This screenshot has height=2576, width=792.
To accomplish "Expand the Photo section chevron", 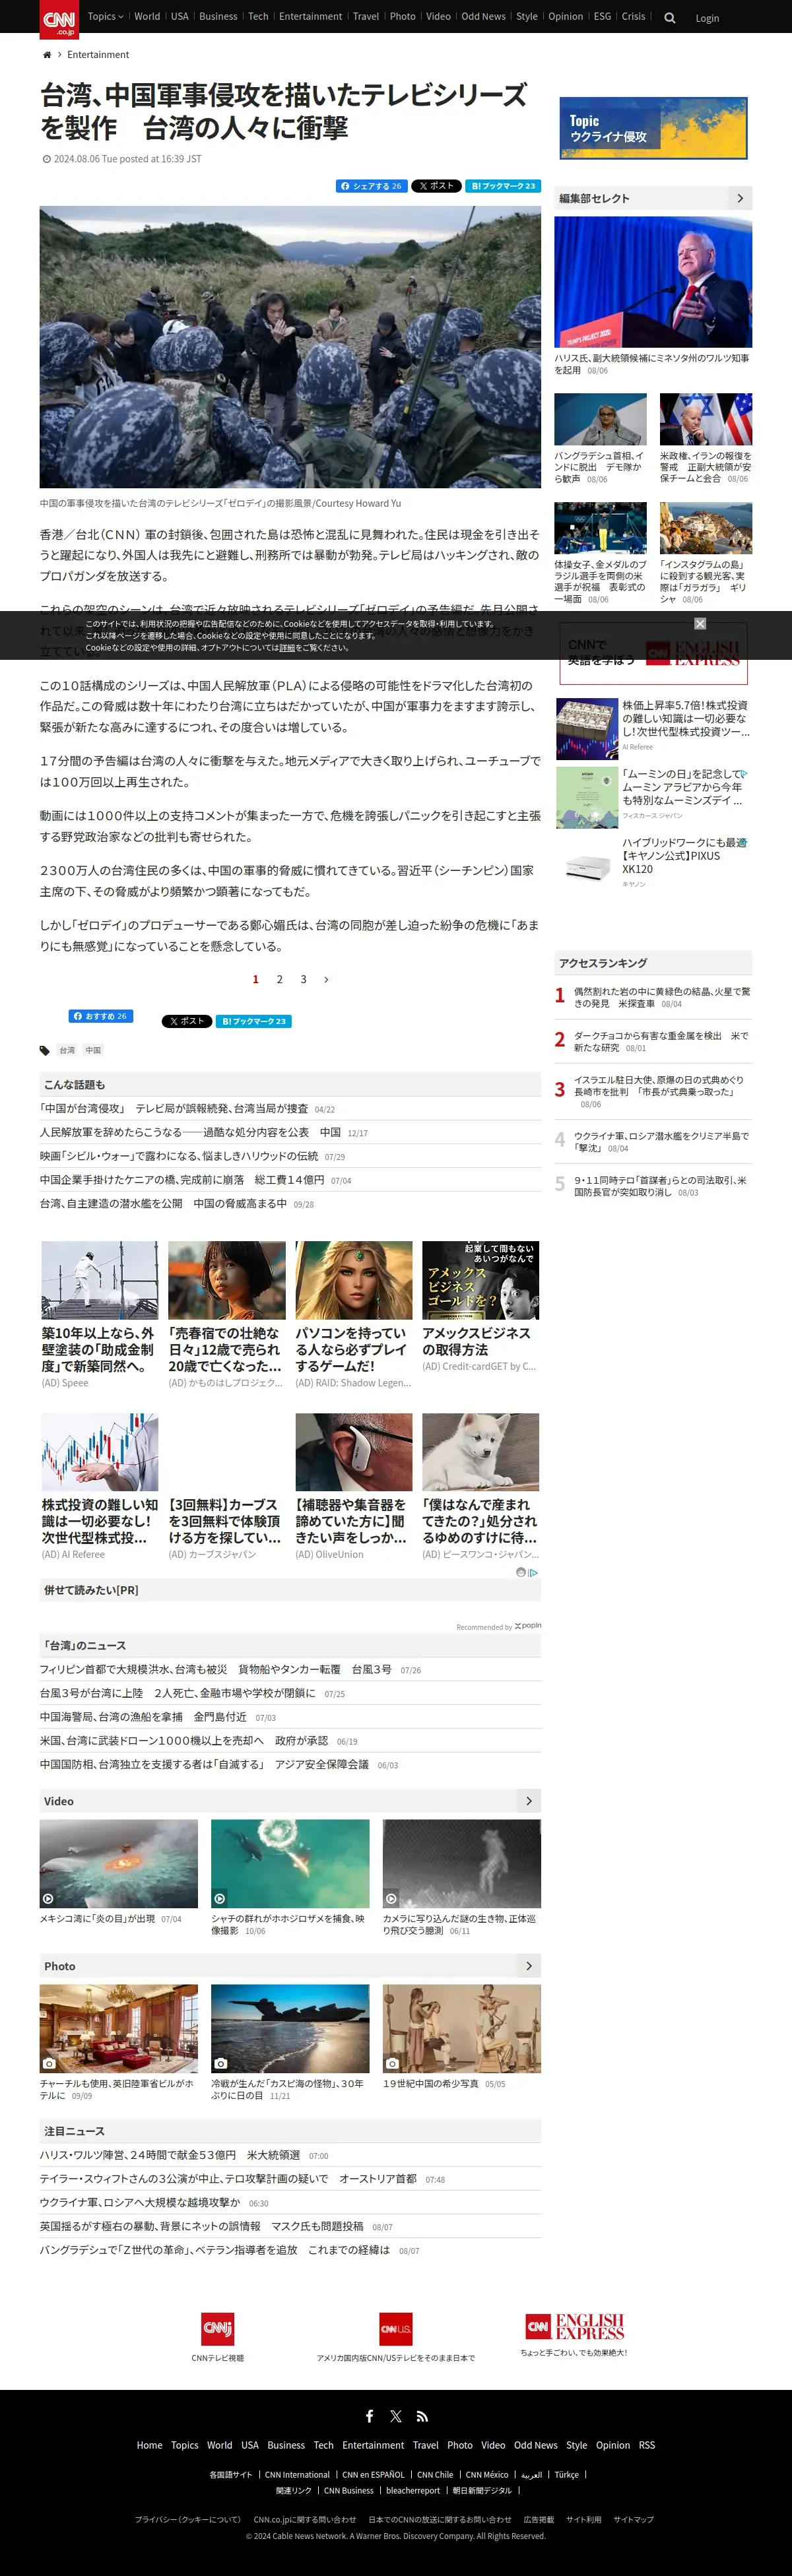I will point(529,1966).
